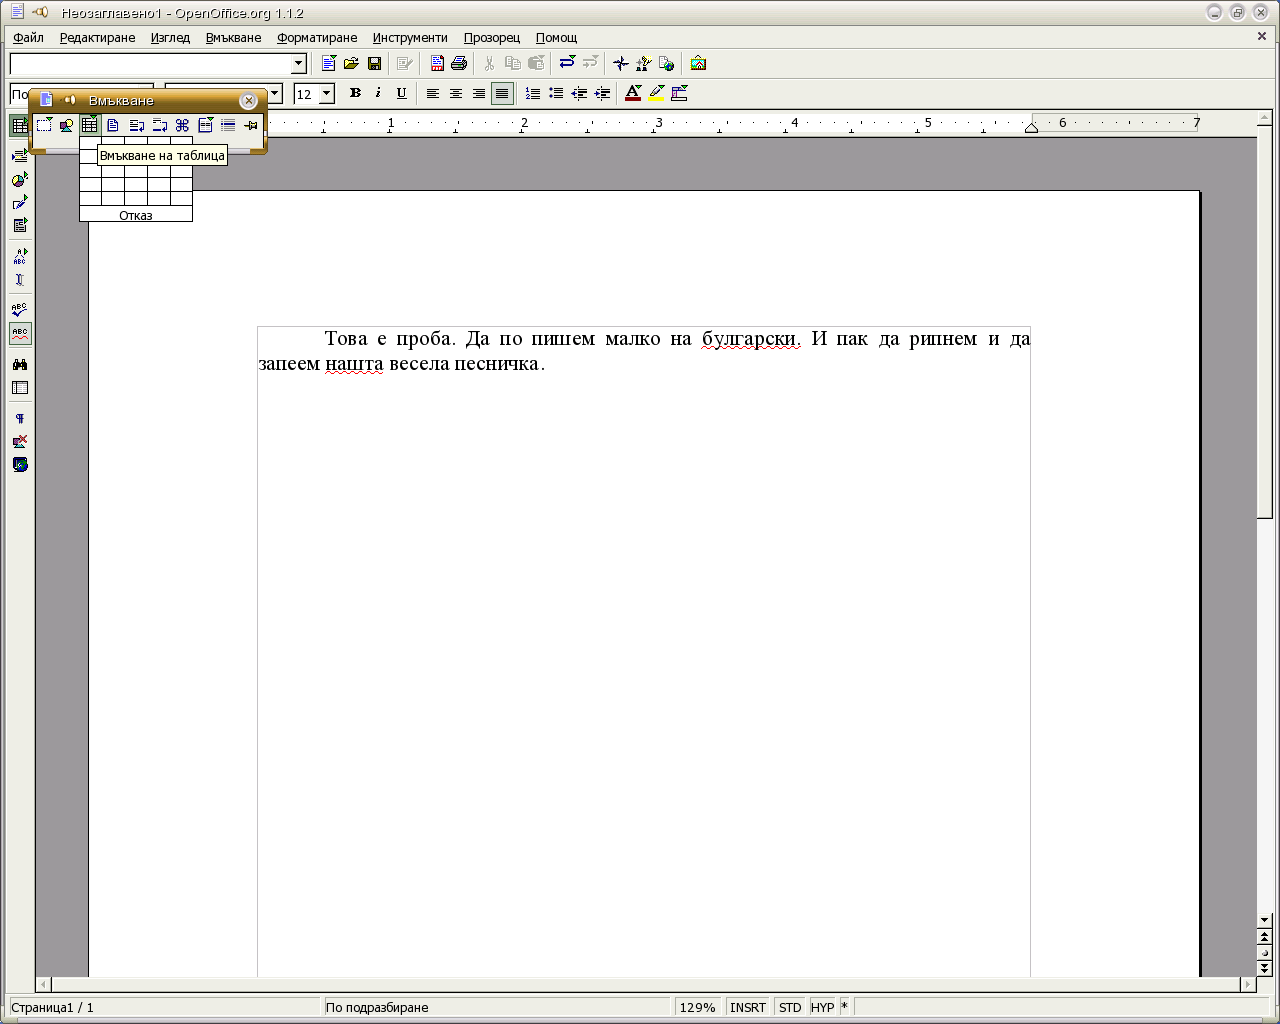
Task: Open Insert Object in the left toolbar
Action: coord(20,180)
